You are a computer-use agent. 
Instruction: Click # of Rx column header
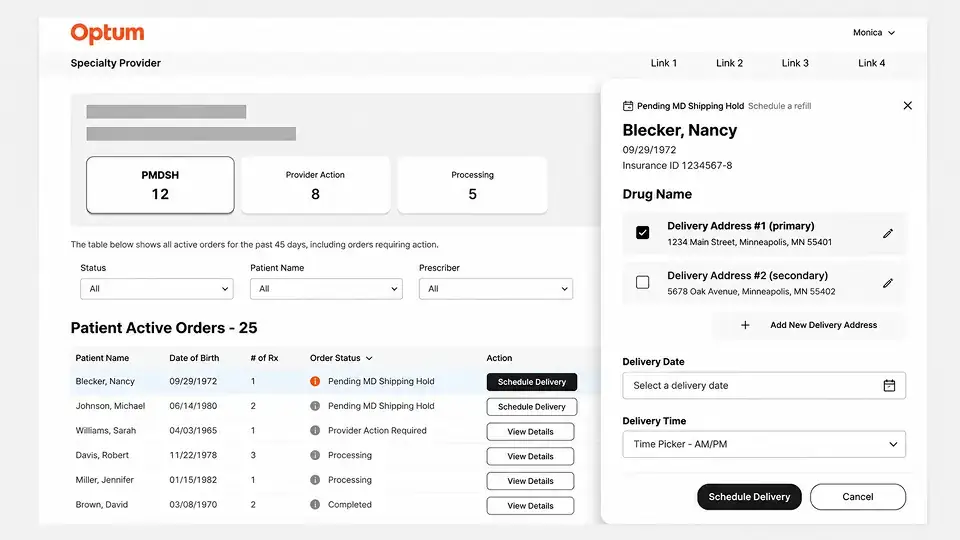(x=264, y=358)
